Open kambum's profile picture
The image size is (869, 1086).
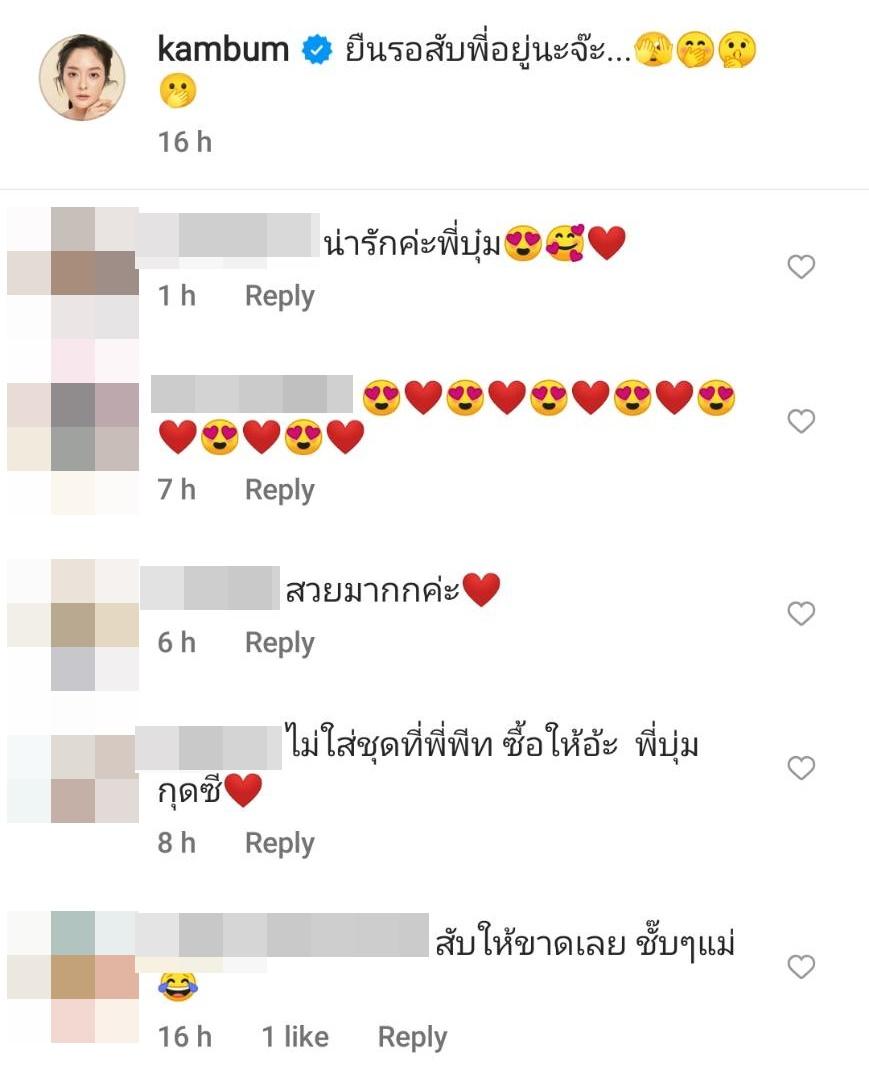tap(82, 77)
